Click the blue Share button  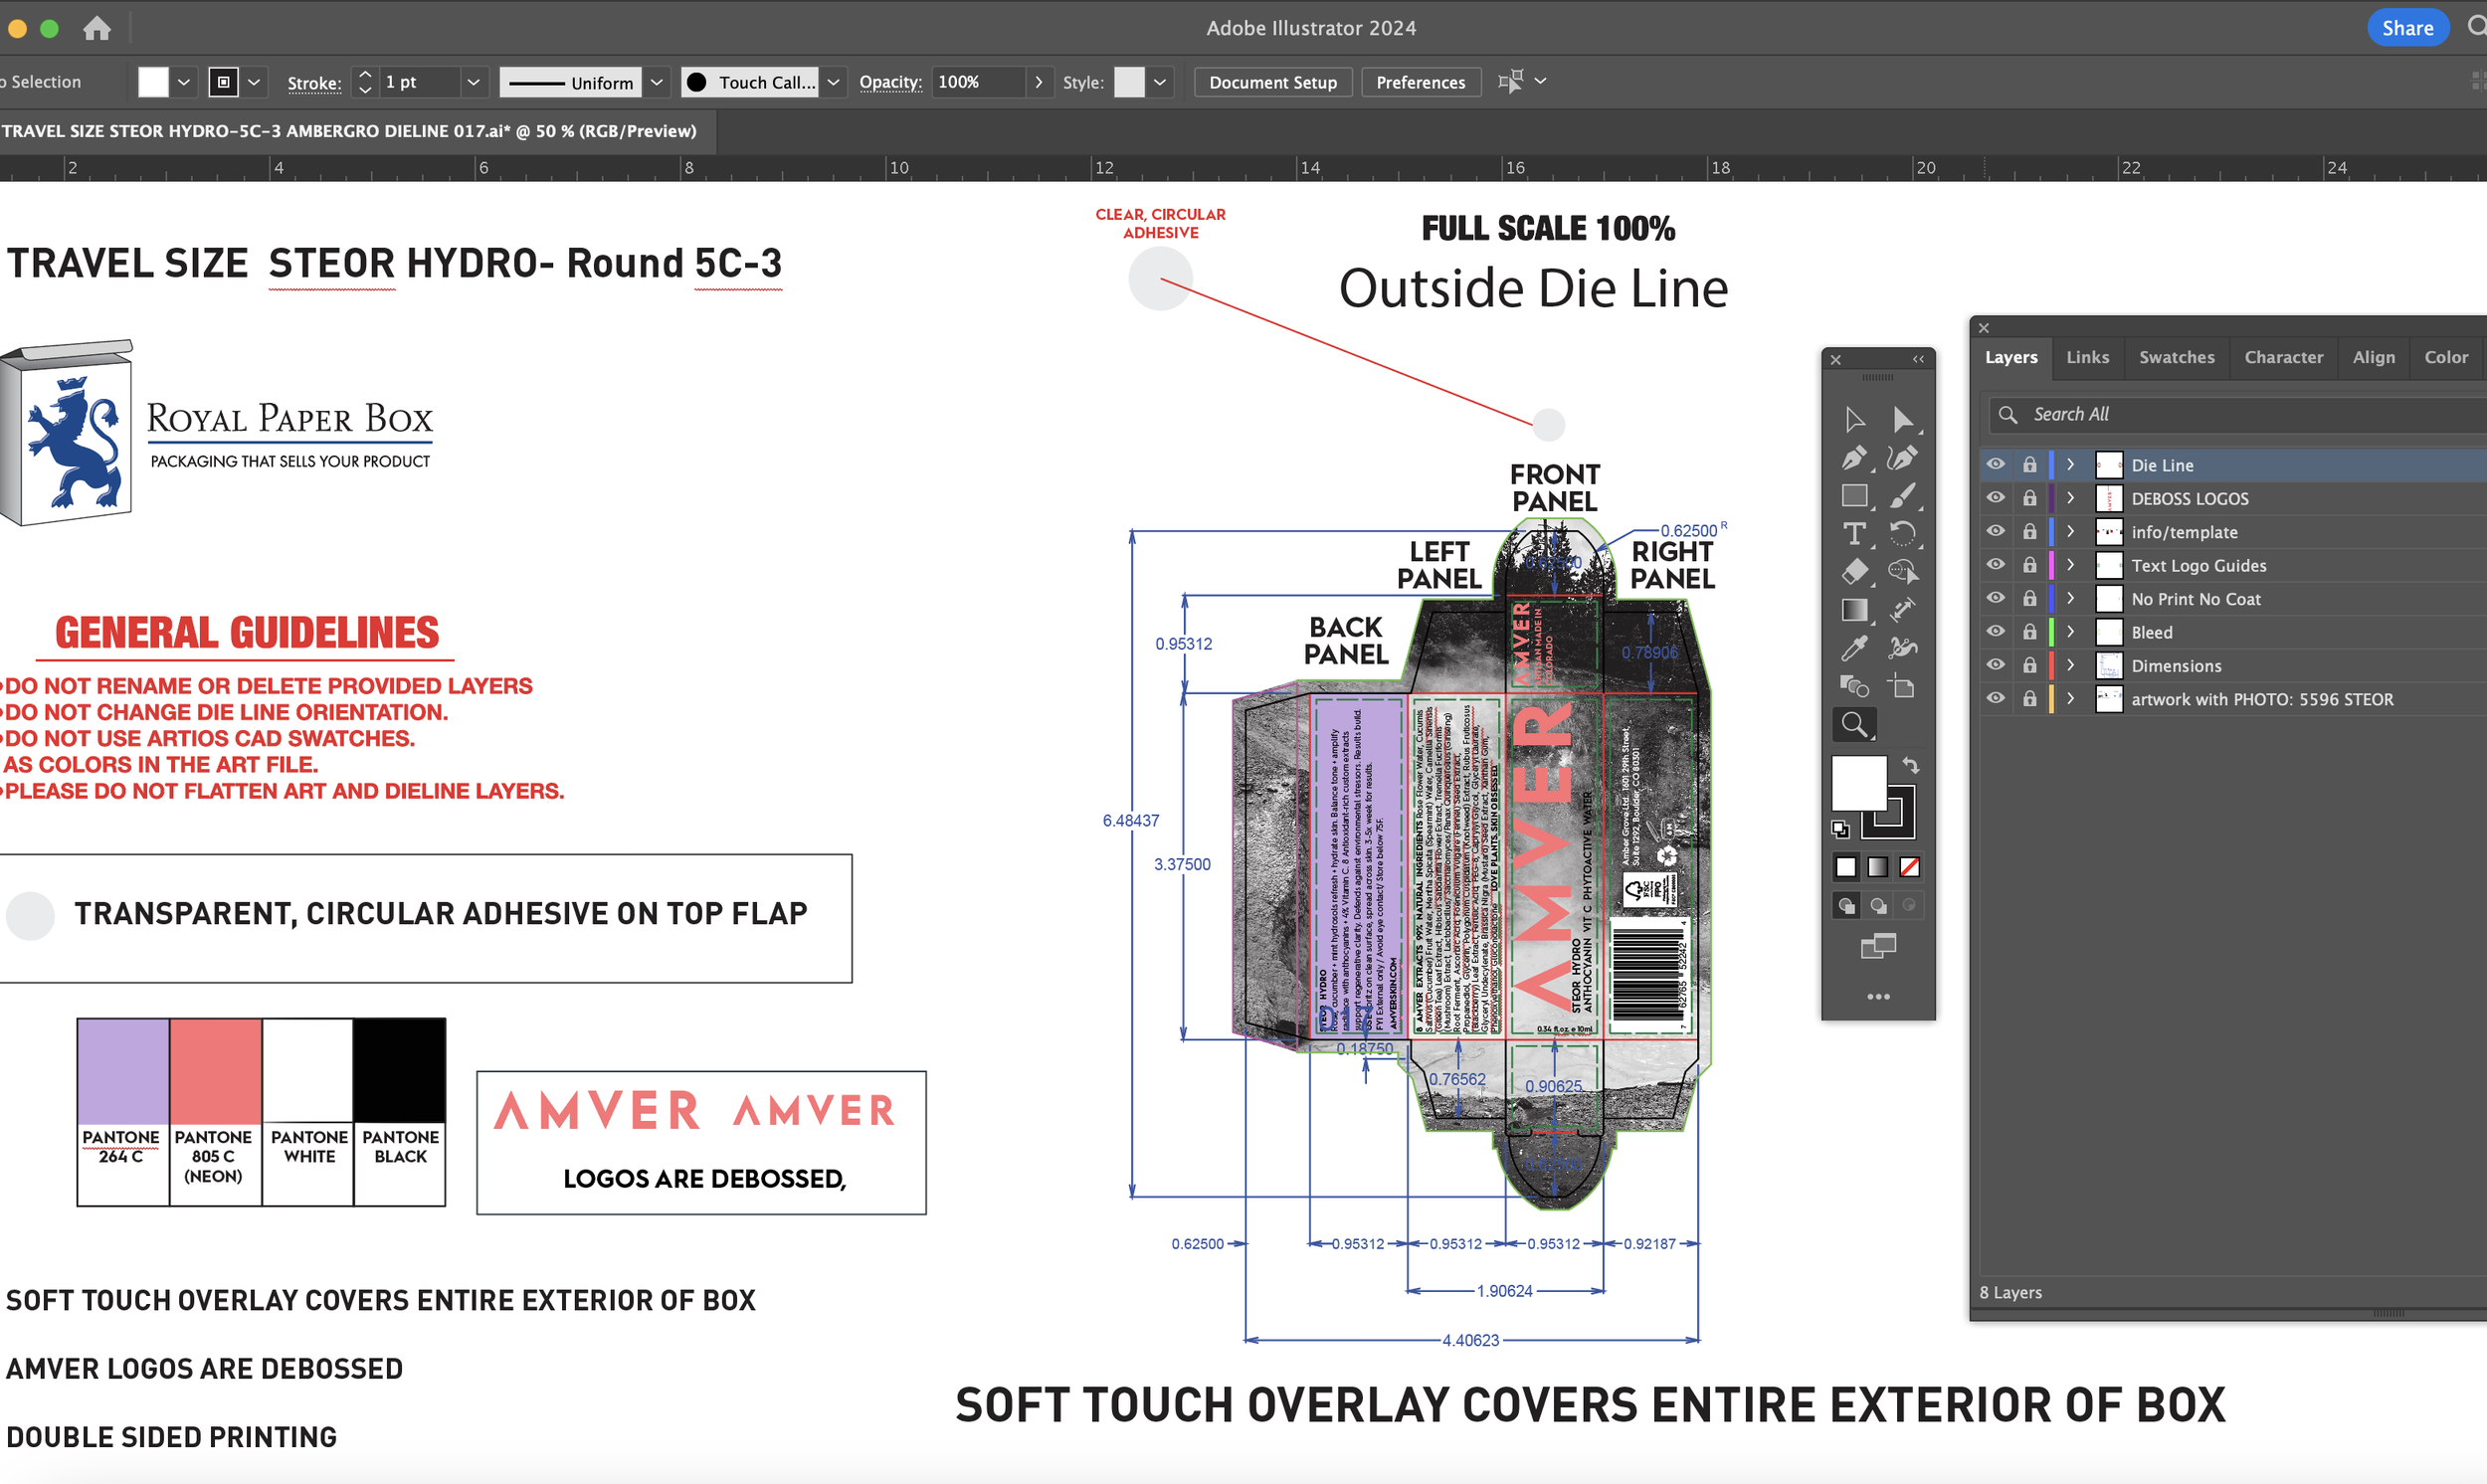pyautogui.click(x=2407, y=28)
